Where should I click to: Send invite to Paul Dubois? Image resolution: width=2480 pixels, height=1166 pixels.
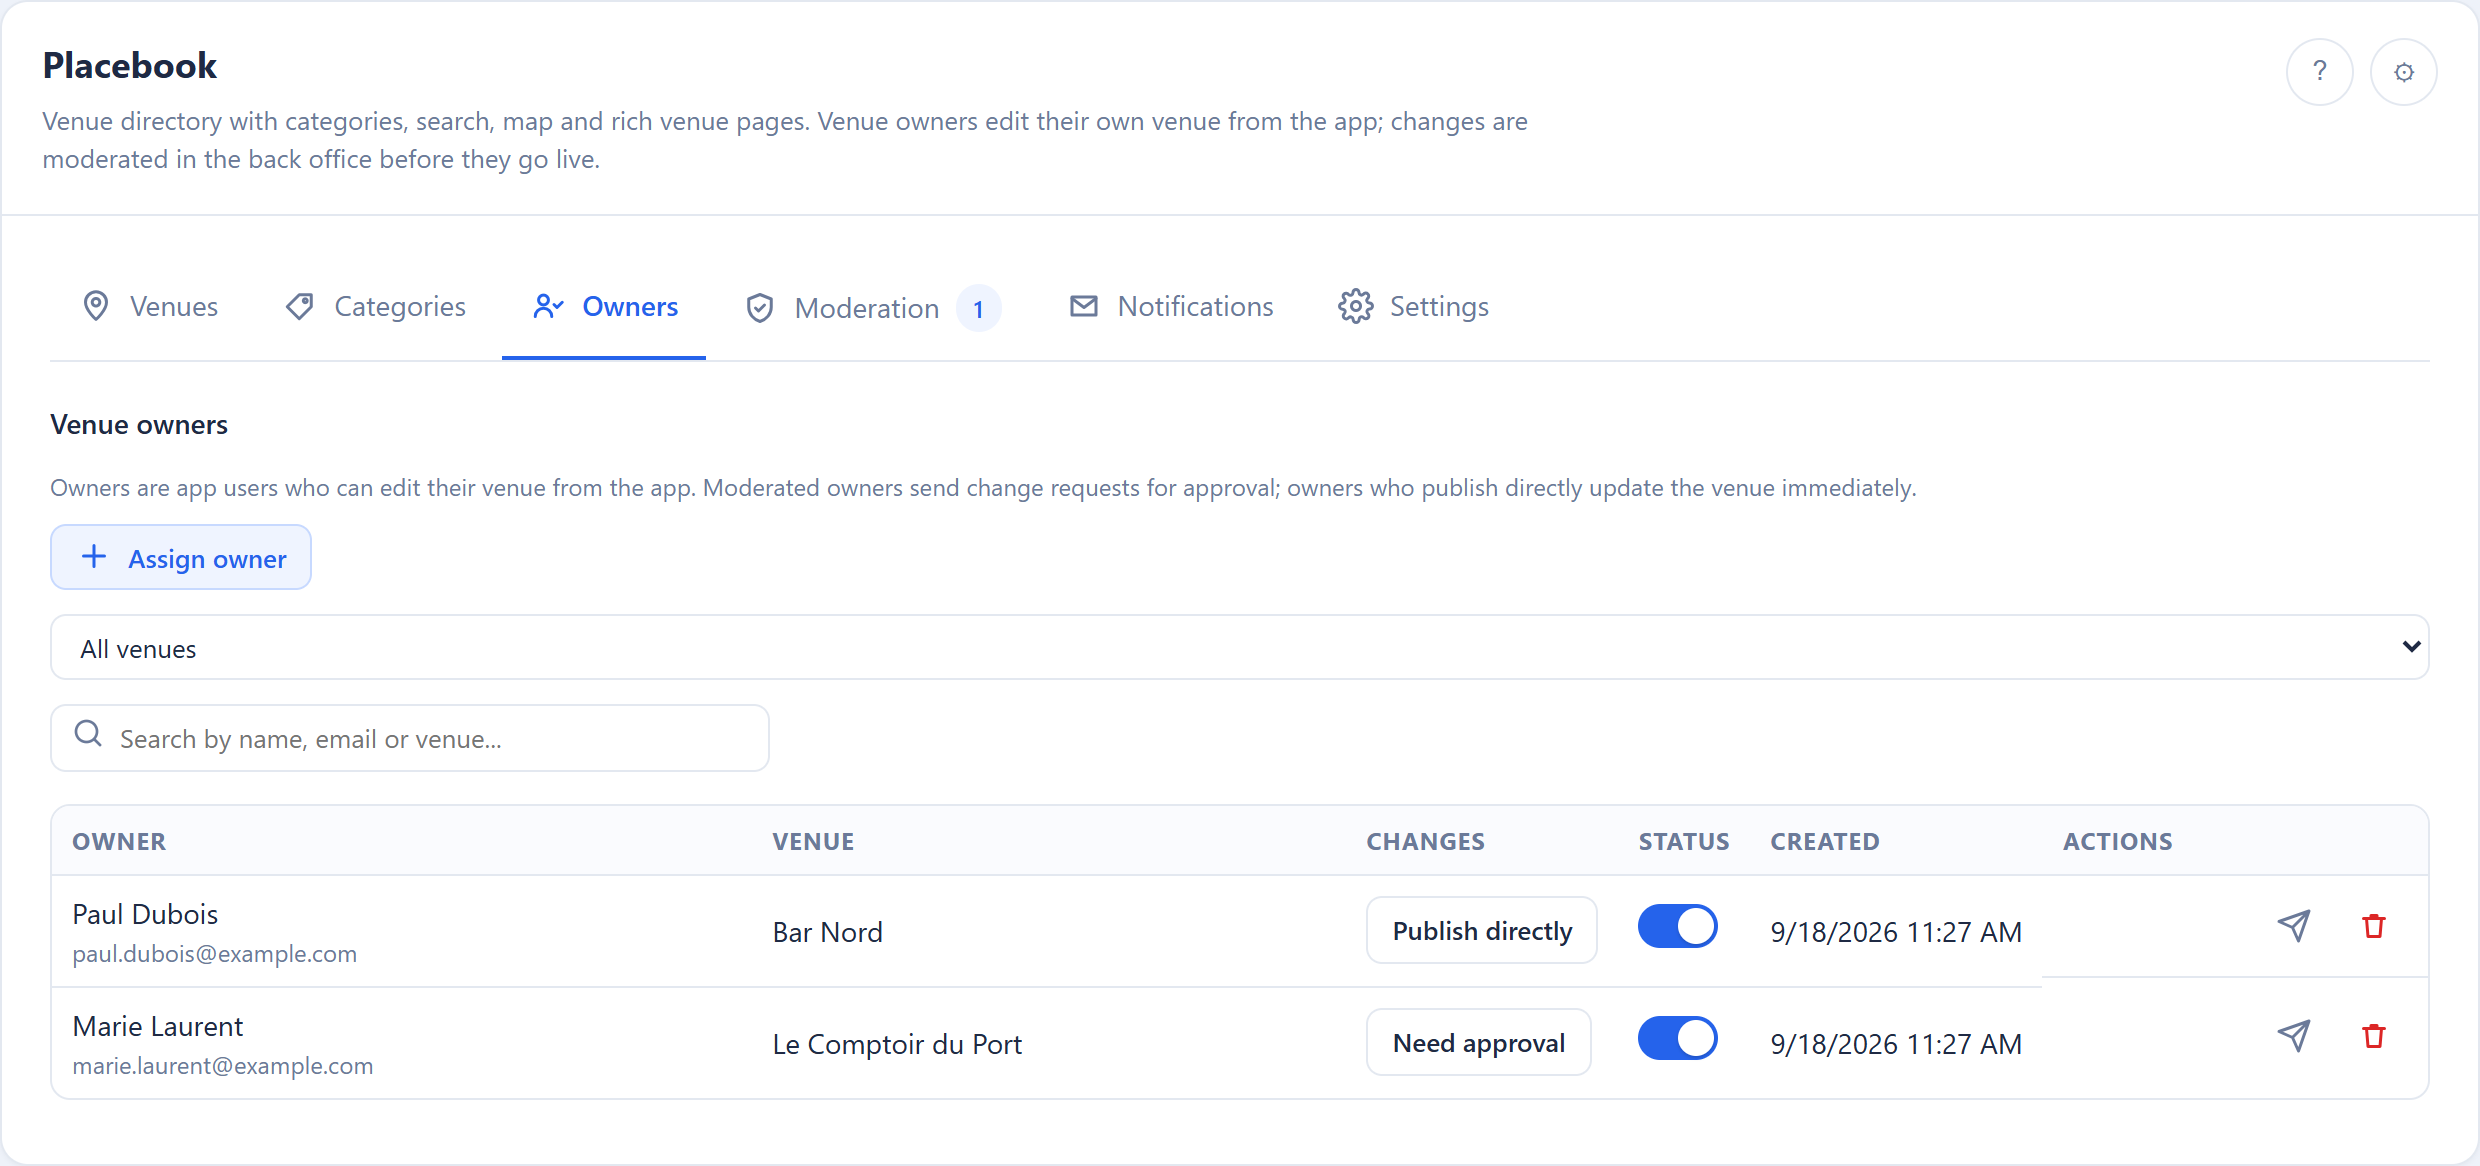pos(2294,926)
